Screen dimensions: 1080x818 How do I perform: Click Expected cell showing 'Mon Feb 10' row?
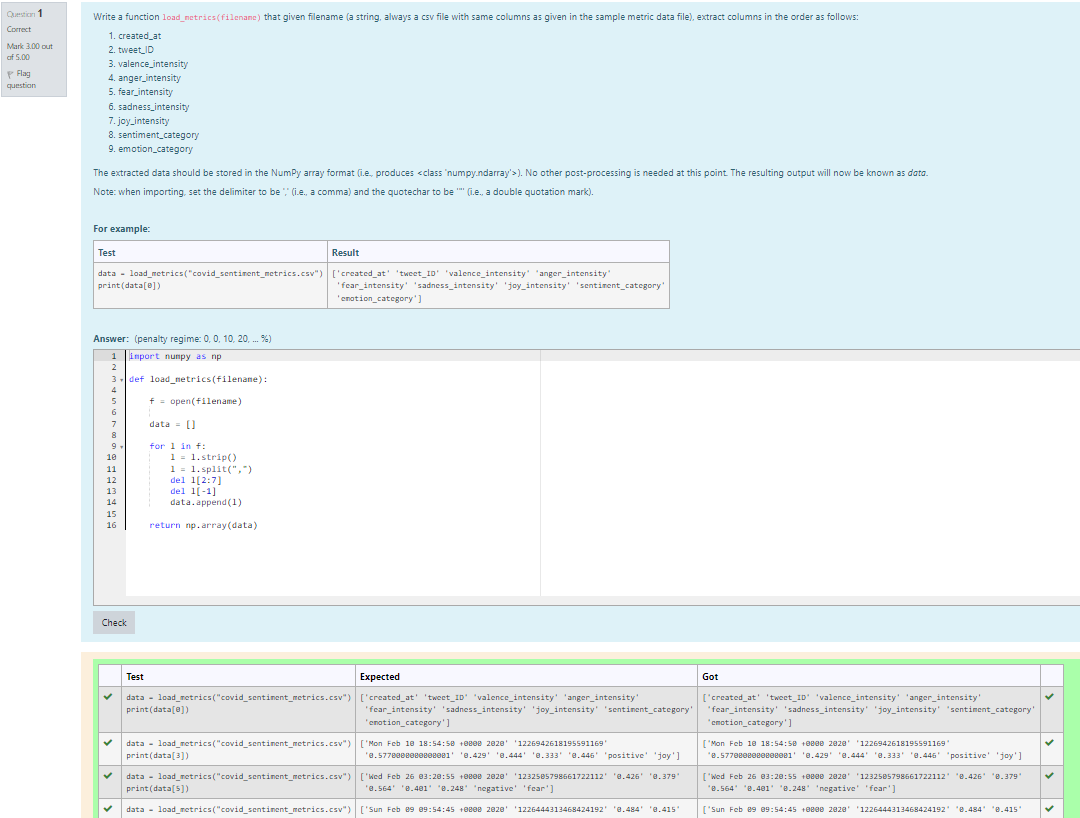[526, 749]
